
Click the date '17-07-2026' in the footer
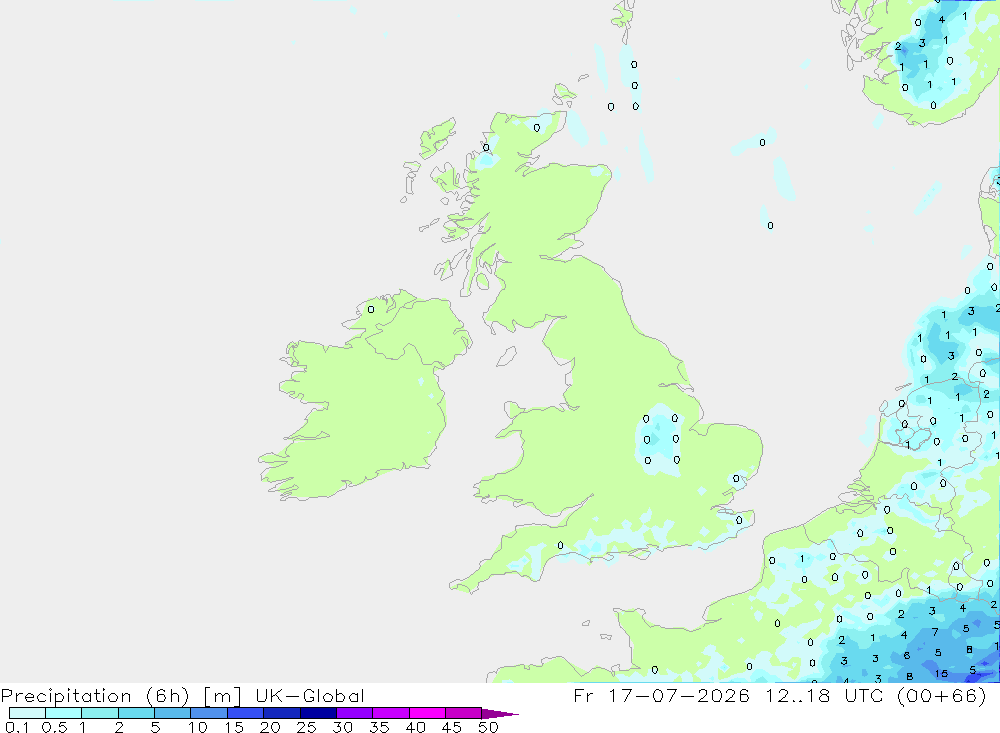[x=679, y=695]
